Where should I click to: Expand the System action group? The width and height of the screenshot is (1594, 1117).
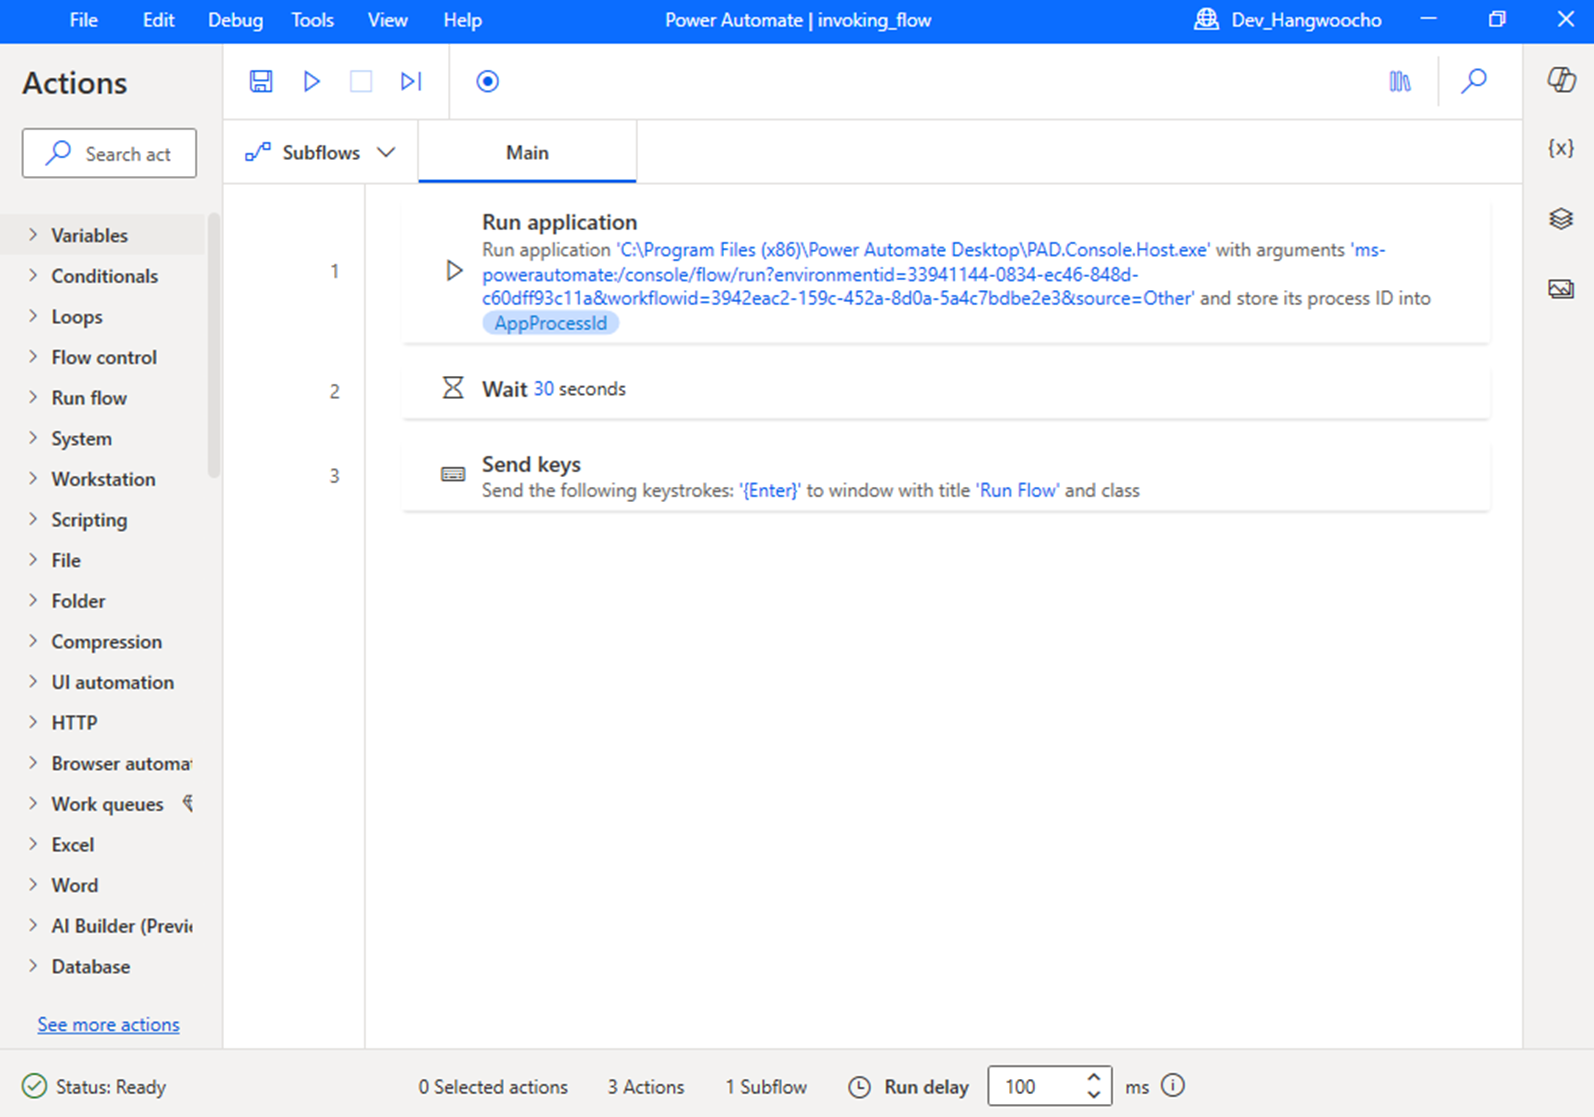[33, 438]
